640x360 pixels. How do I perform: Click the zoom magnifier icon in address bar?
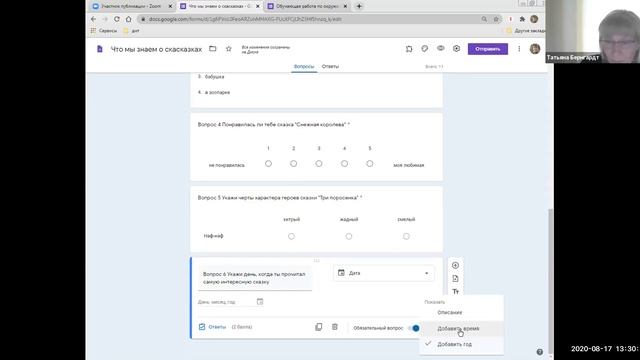click(484, 19)
